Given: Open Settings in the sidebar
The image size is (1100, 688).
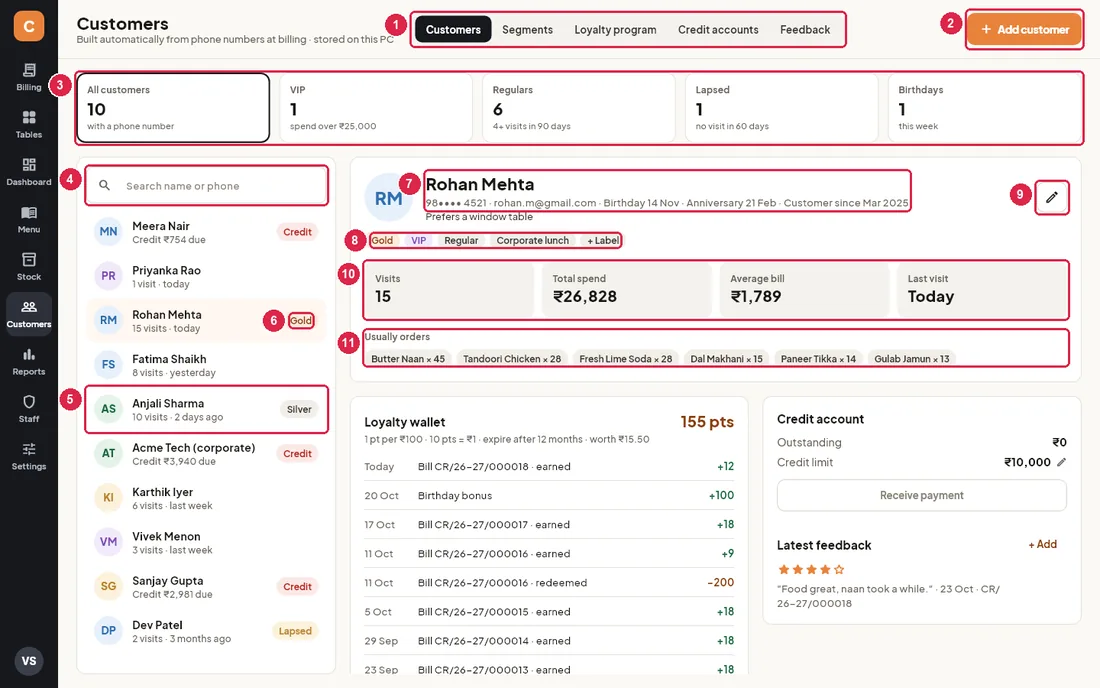Looking at the screenshot, I should 29,457.
